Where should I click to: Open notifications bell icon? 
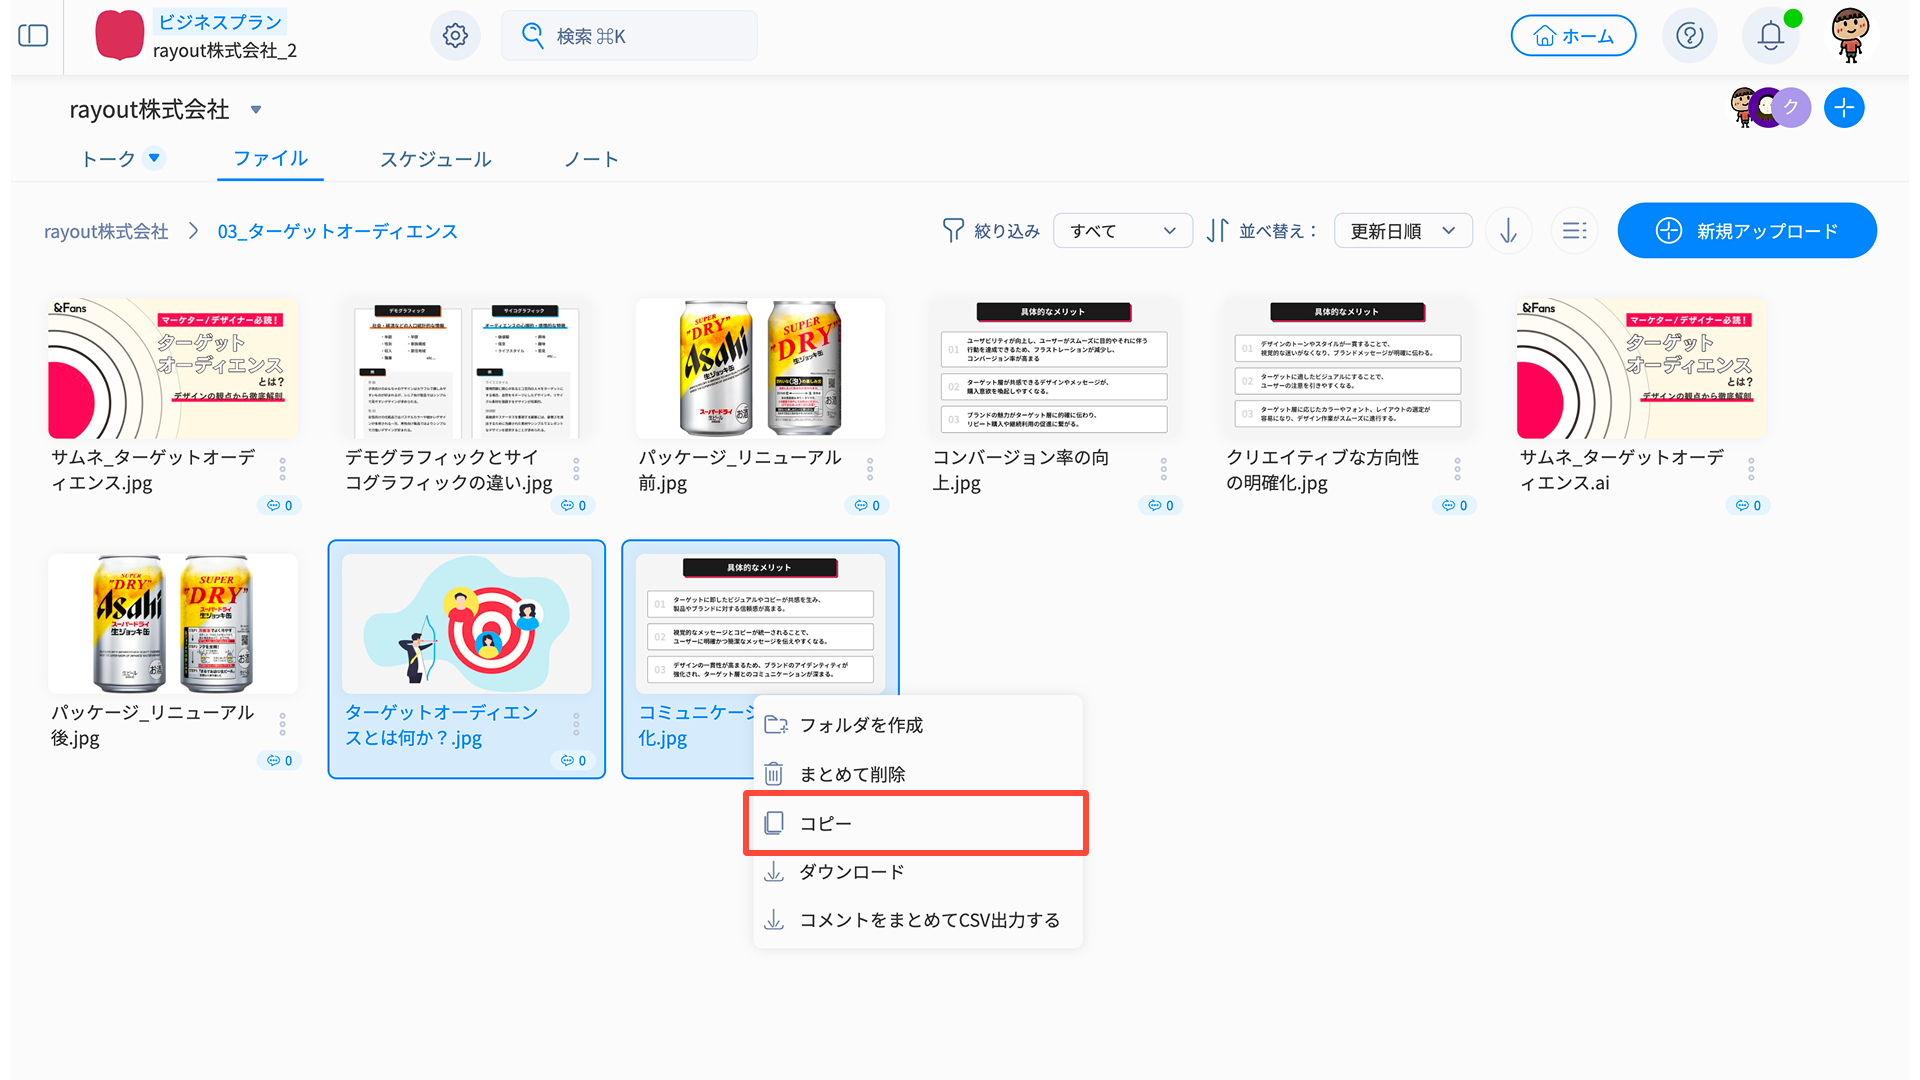pos(1770,36)
